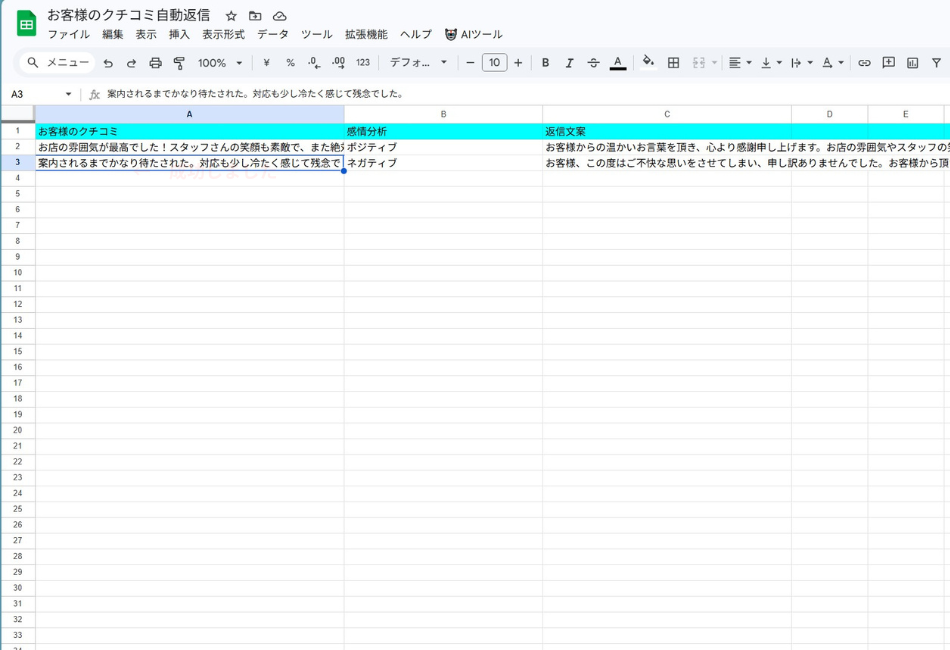The image size is (950, 650).
Task: Click the print icon
Action: pos(155,63)
